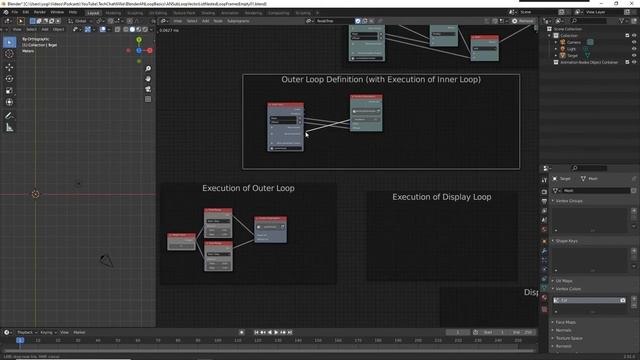Screen dimensions: 640x360
Task: Select the Rotate tool in viewport toolbar
Action: coord(9,79)
